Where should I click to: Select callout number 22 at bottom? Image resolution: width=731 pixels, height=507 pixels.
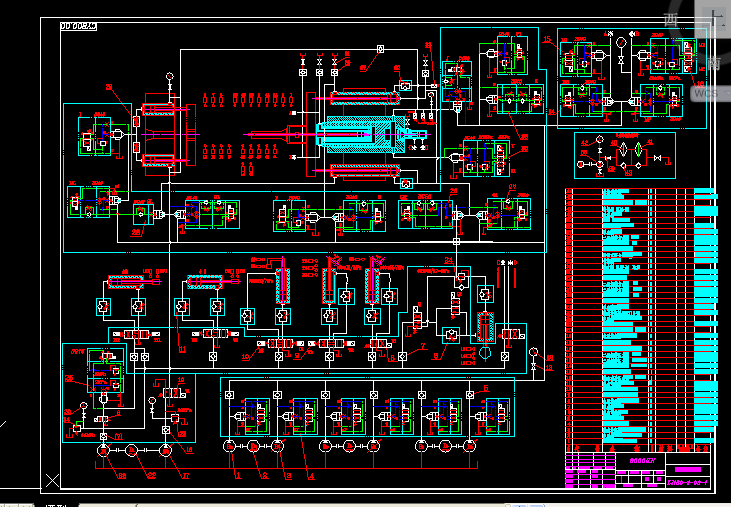(x=152, y=476)
